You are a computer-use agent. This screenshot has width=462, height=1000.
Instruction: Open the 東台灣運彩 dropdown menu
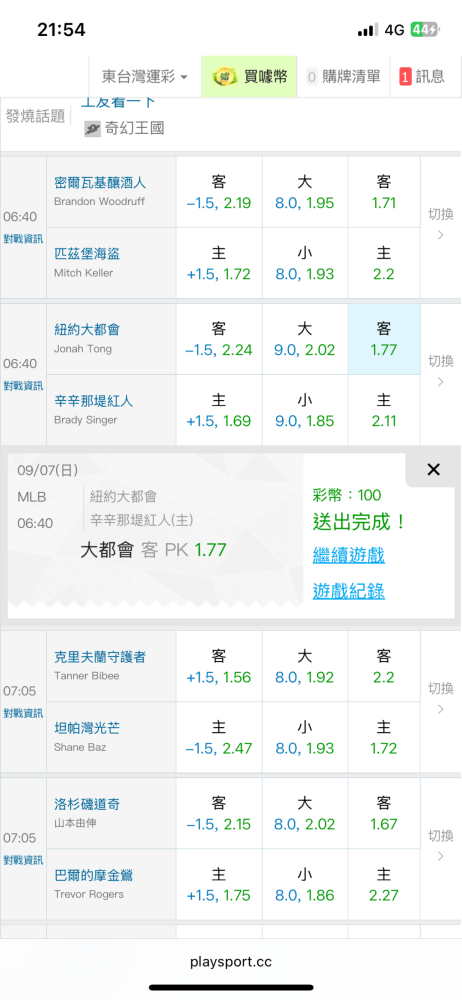coord(145,77)
